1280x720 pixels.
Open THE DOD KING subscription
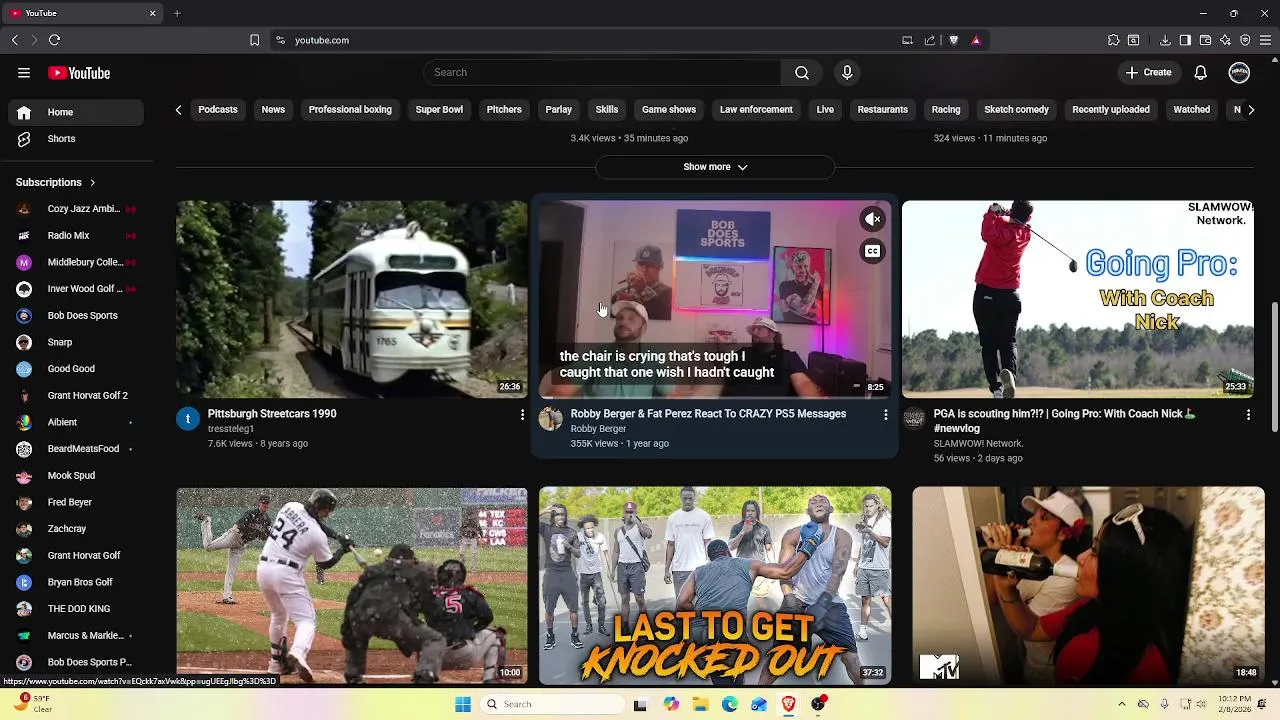coord(76,609)
